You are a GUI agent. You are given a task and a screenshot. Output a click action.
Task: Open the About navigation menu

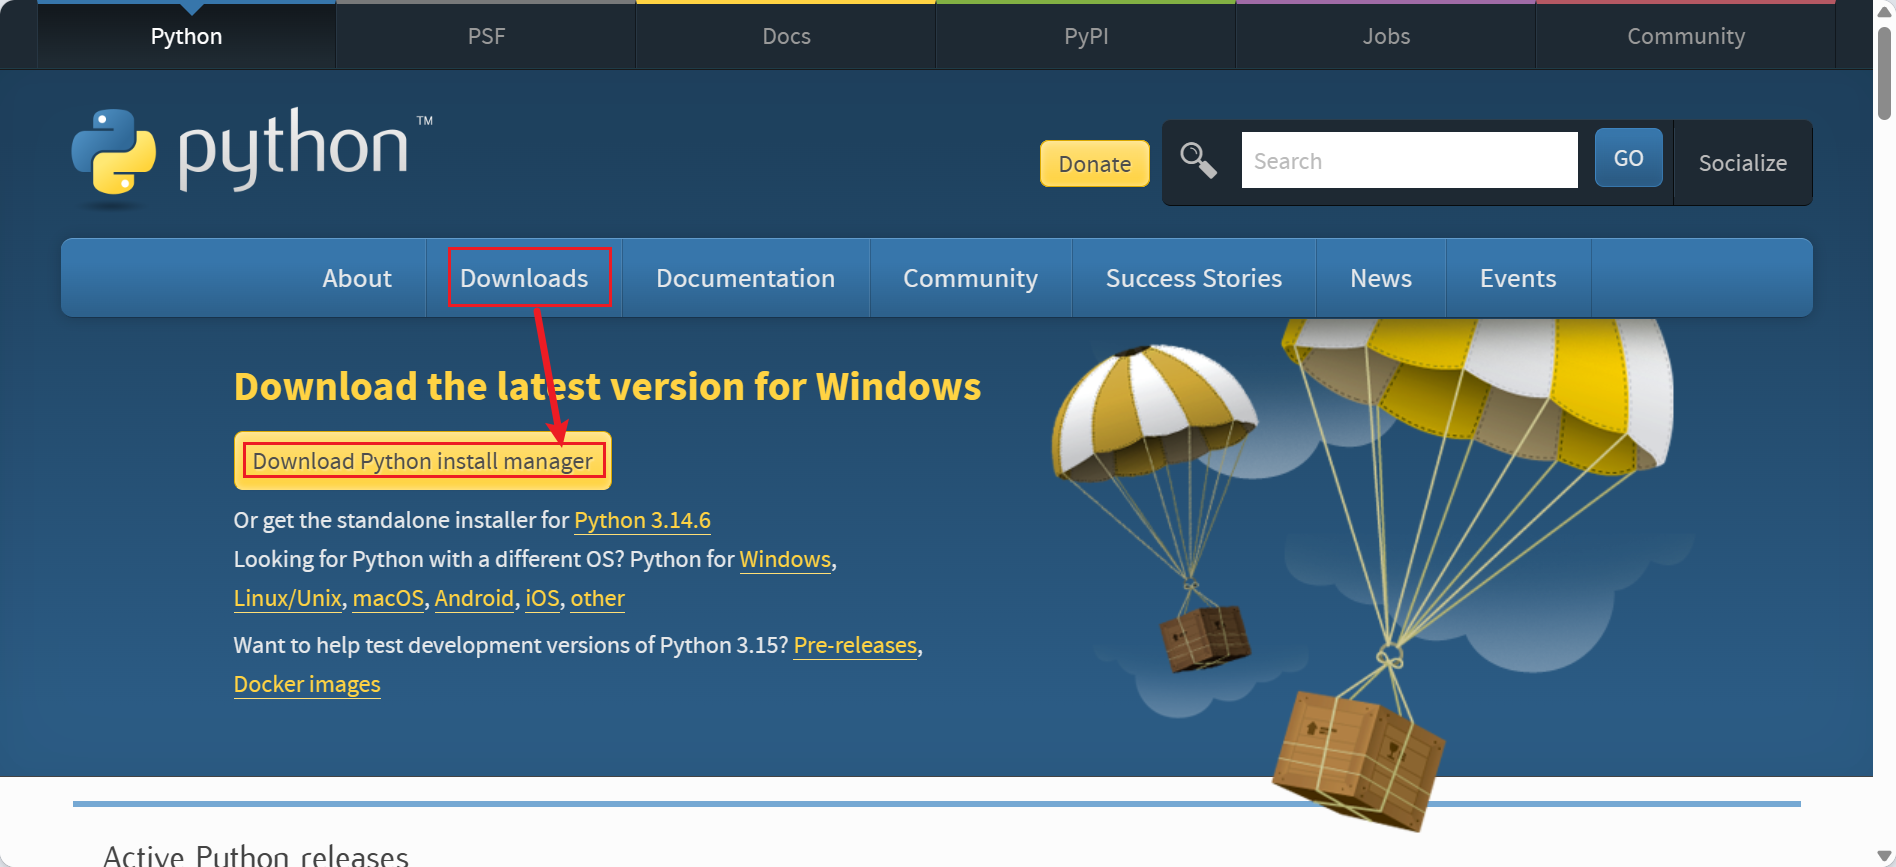tap(357, 278)
